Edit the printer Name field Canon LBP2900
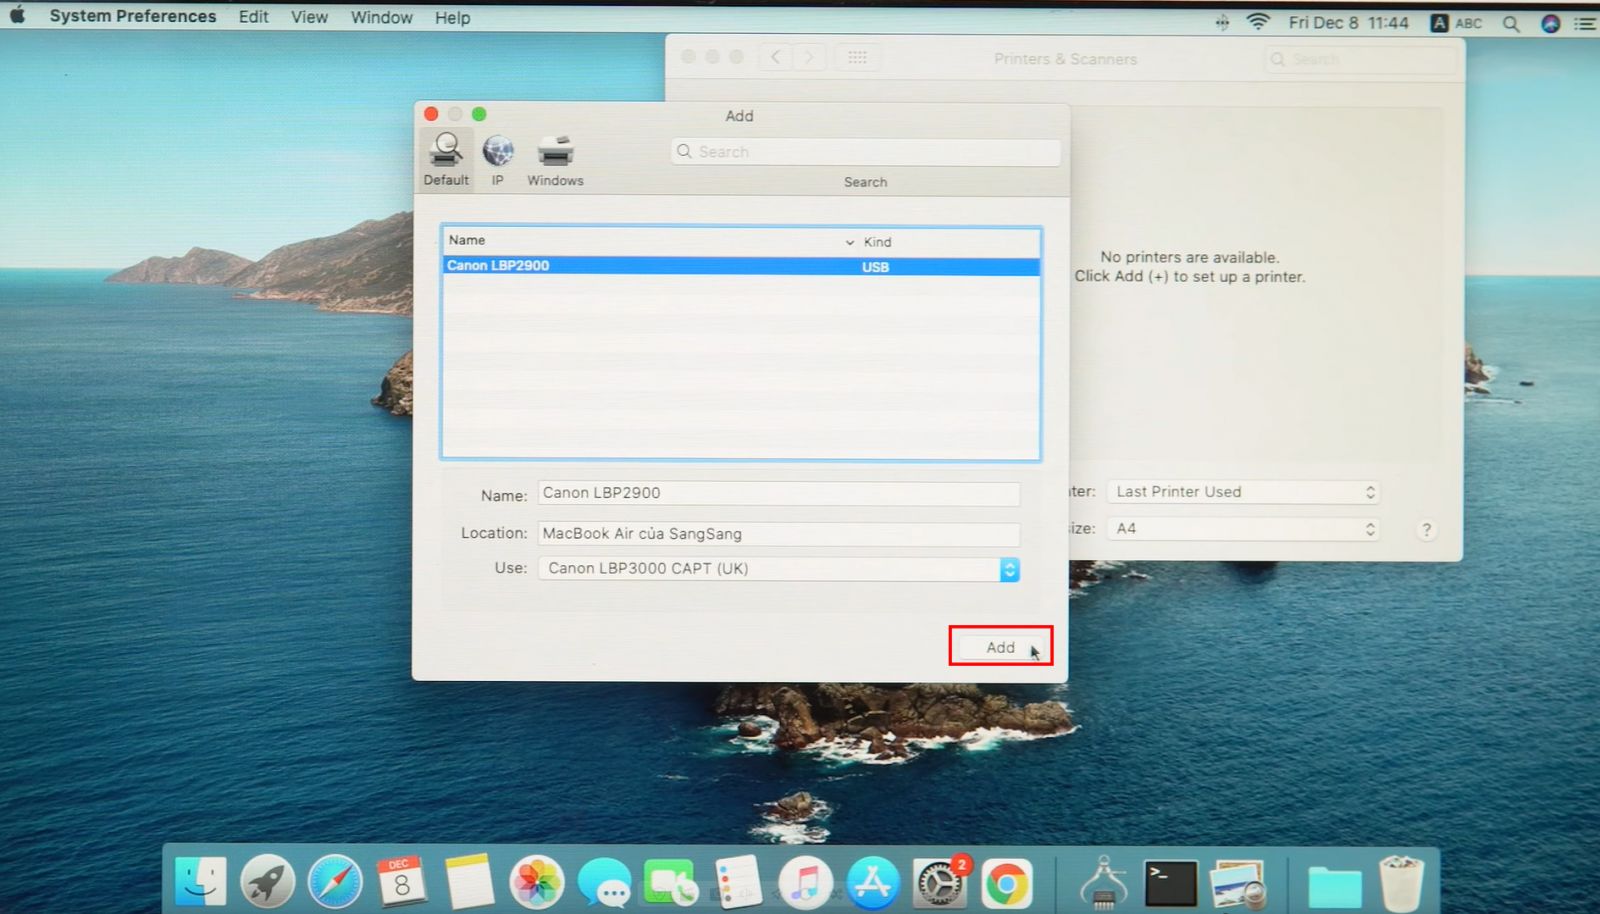The height and width of the screenshot is (914, 1600). [x=779, y=493]
